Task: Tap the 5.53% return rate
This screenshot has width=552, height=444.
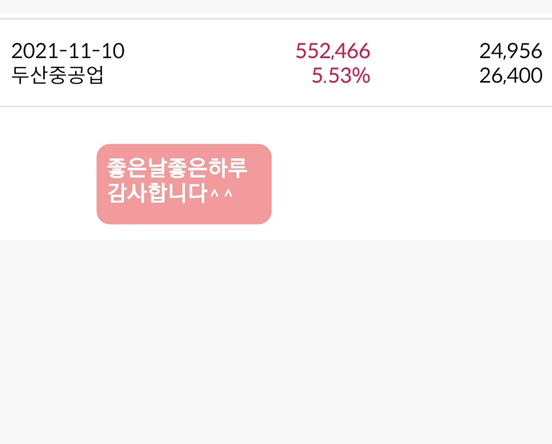Action: pyautogui.click(x=341, y=76)
